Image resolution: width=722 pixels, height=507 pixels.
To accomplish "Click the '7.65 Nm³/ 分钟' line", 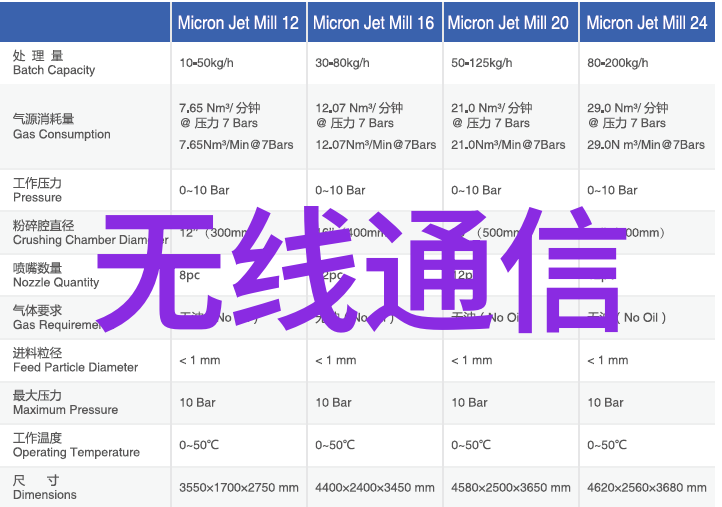I will [x=220, y=108].
